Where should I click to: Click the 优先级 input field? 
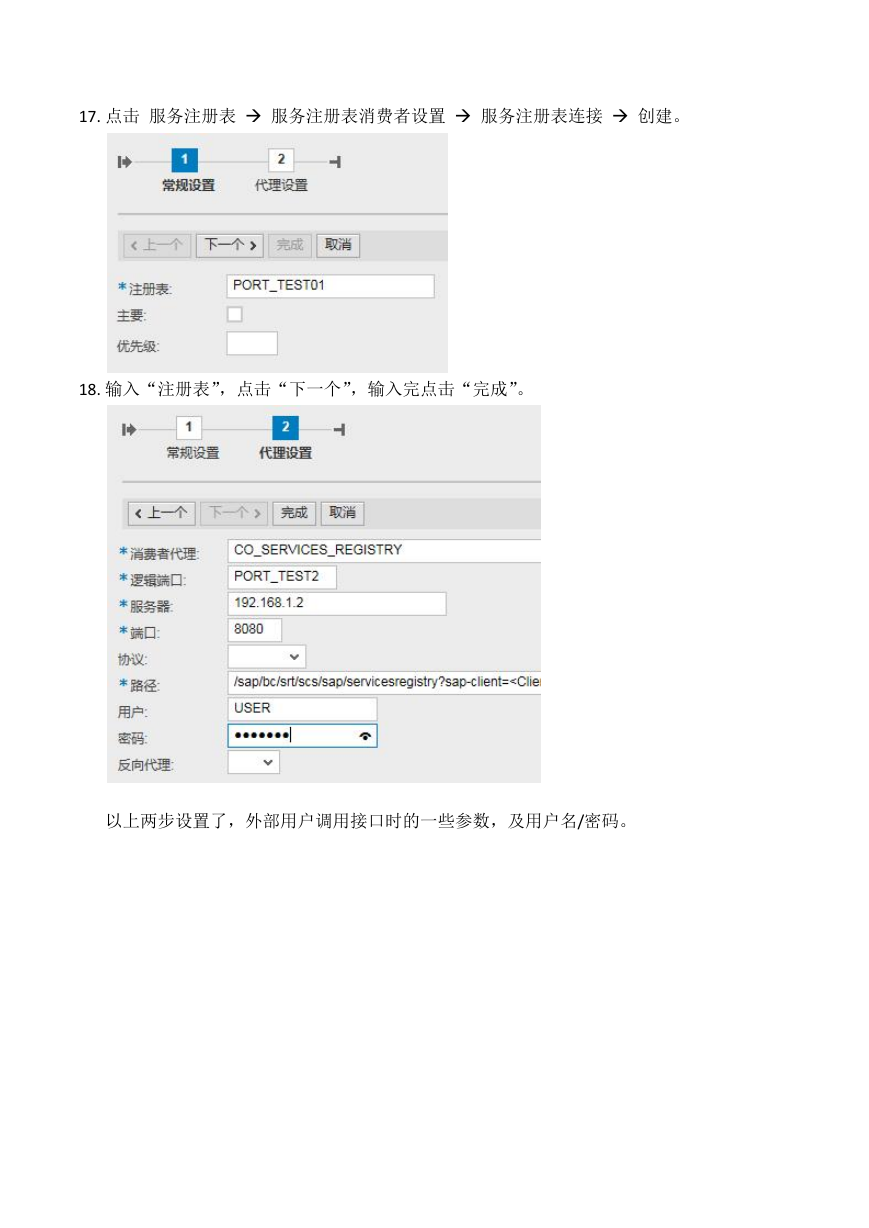tap(252, 344)
